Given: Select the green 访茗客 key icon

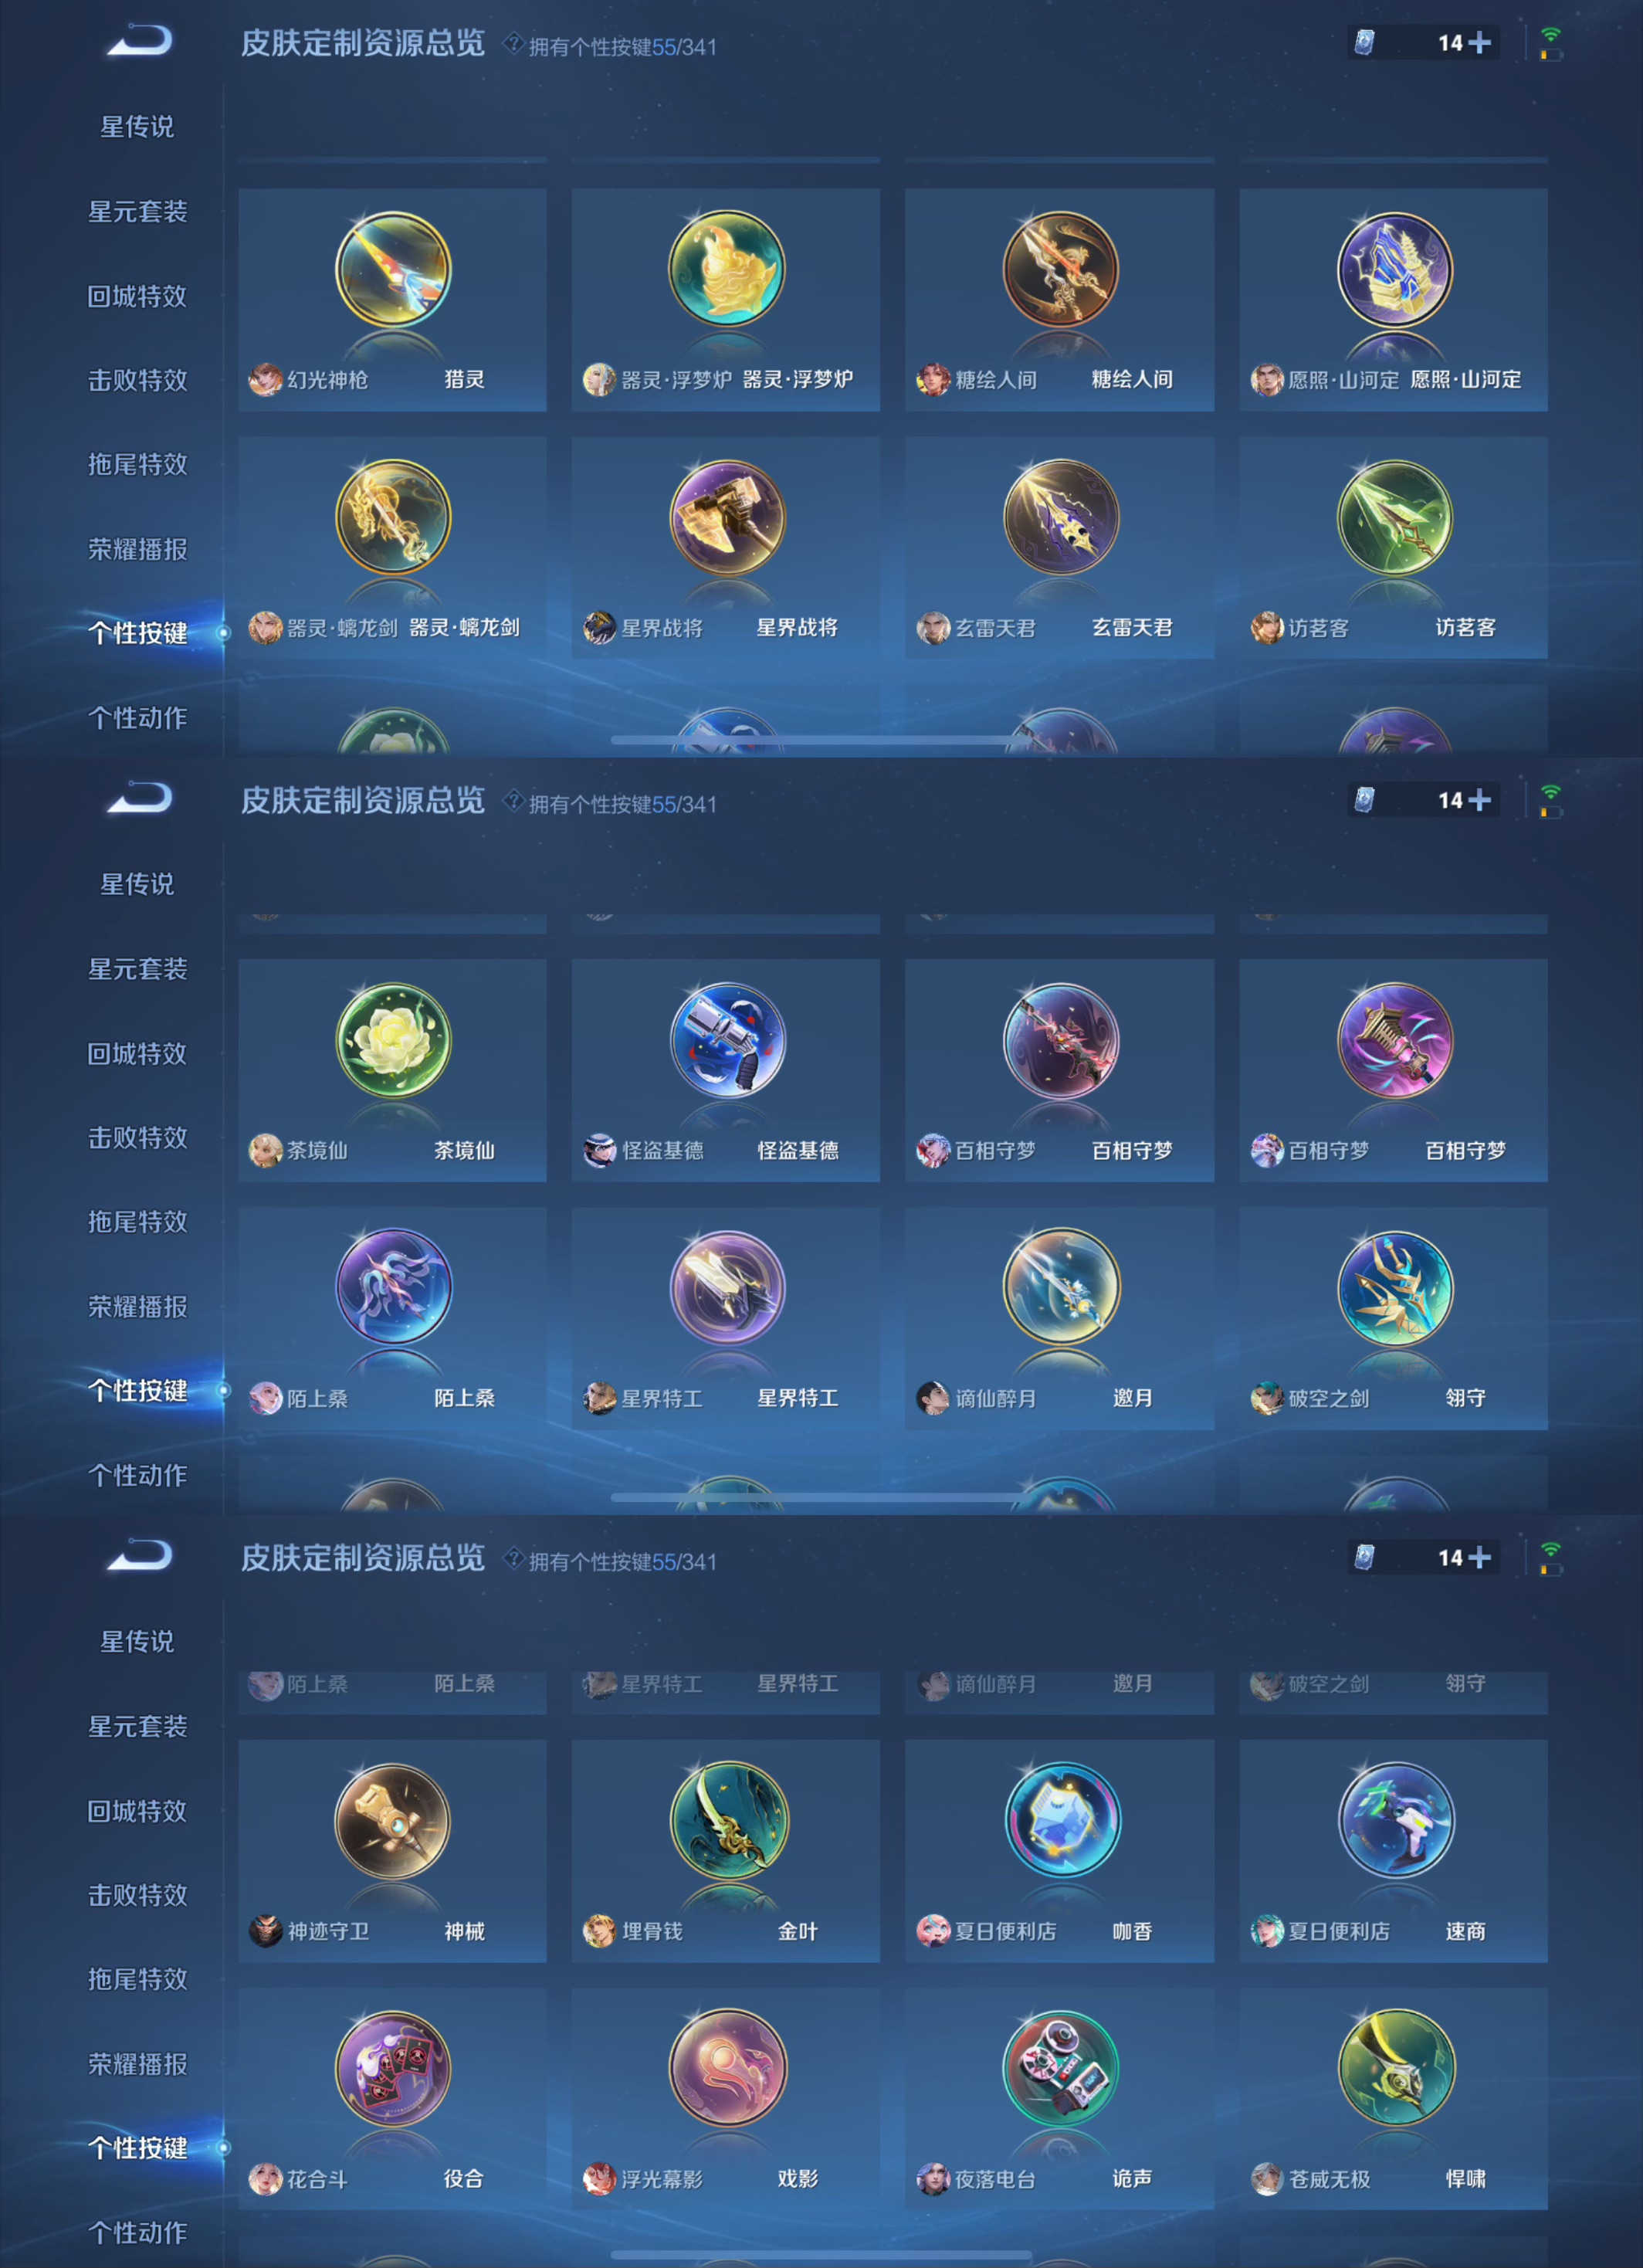Looking at the screenshot, I should [x=1395, y=517].
